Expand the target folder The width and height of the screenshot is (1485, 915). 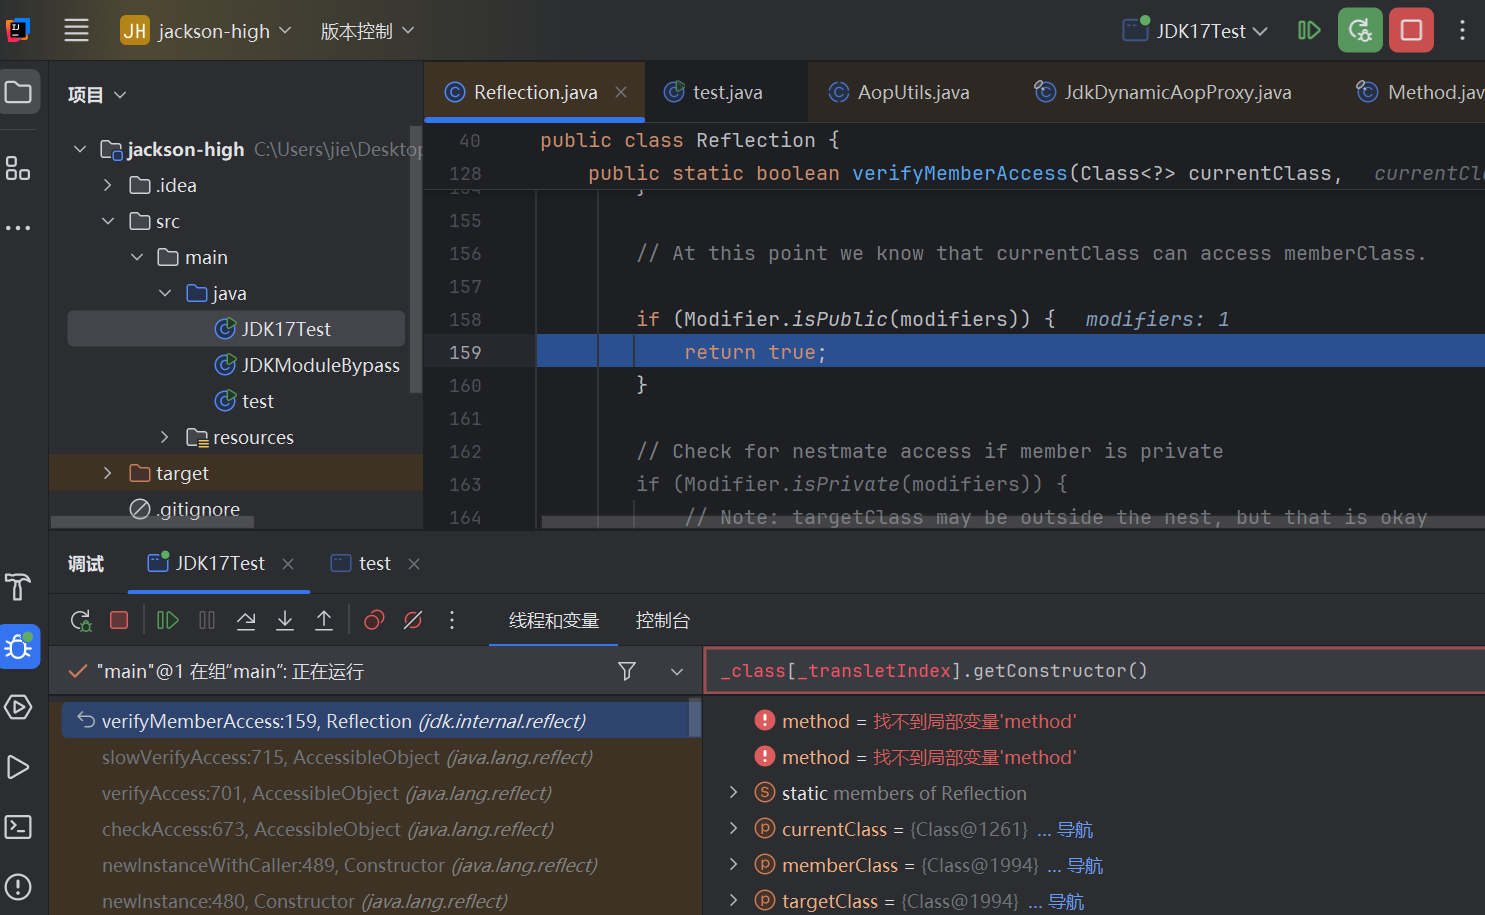pos(108,473)
